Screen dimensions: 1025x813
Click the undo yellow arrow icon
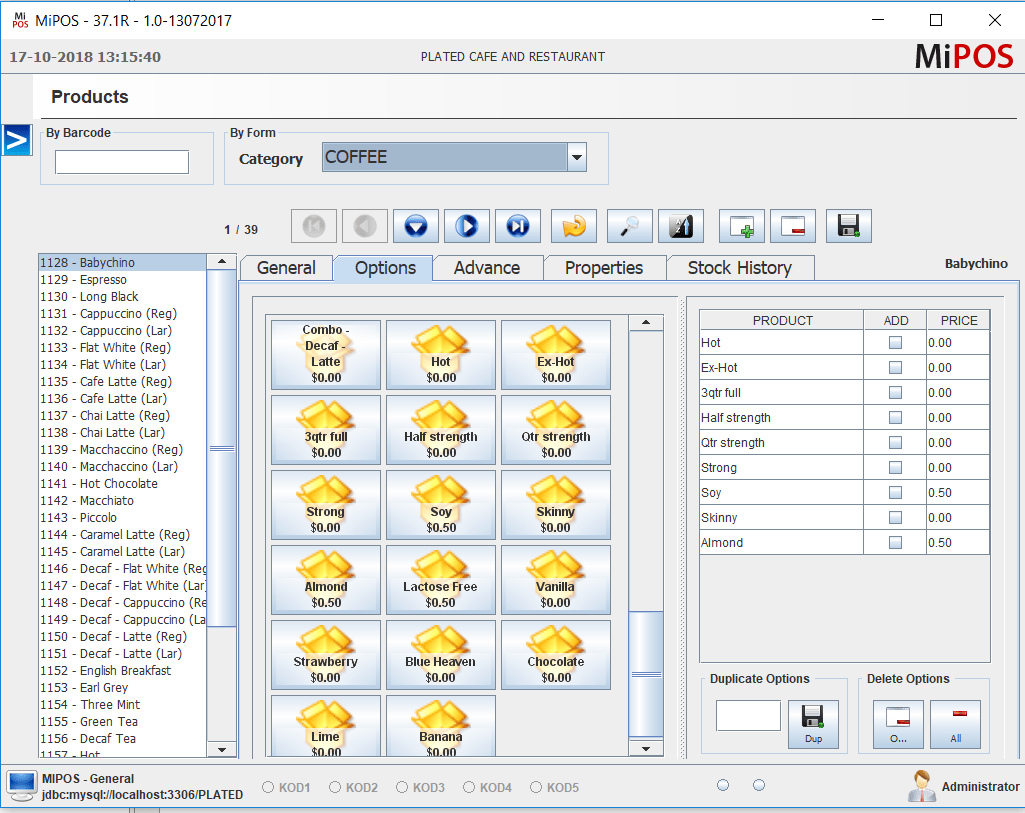[x=568, y=226]
